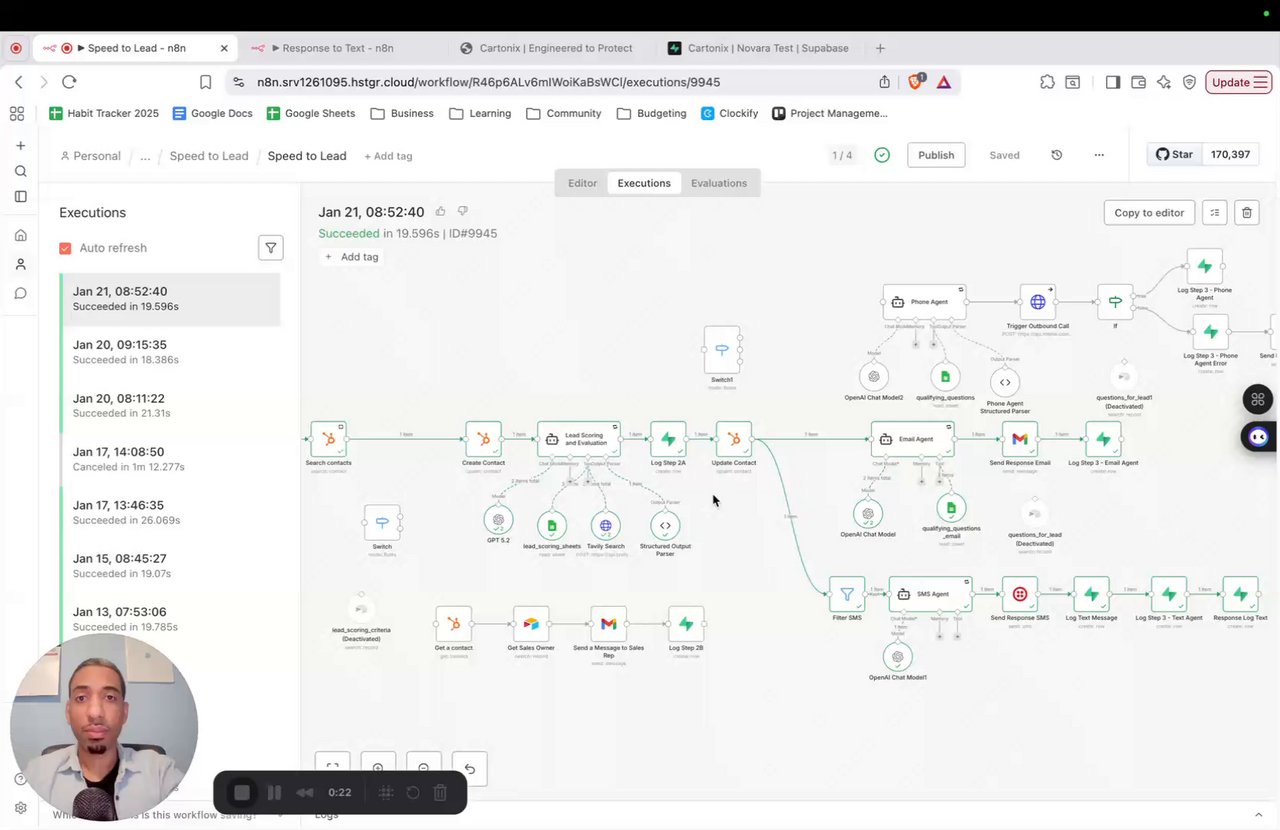Screen dimensions: 1280x830
Task: Click the browser address bar URL
Action: [488, 82]
